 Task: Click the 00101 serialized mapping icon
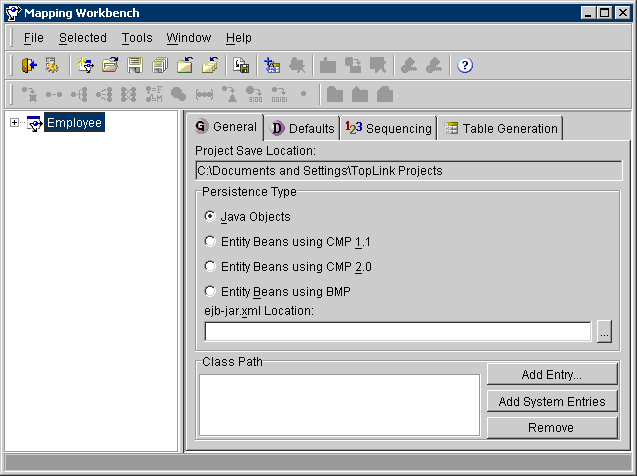tap(279, 94)
